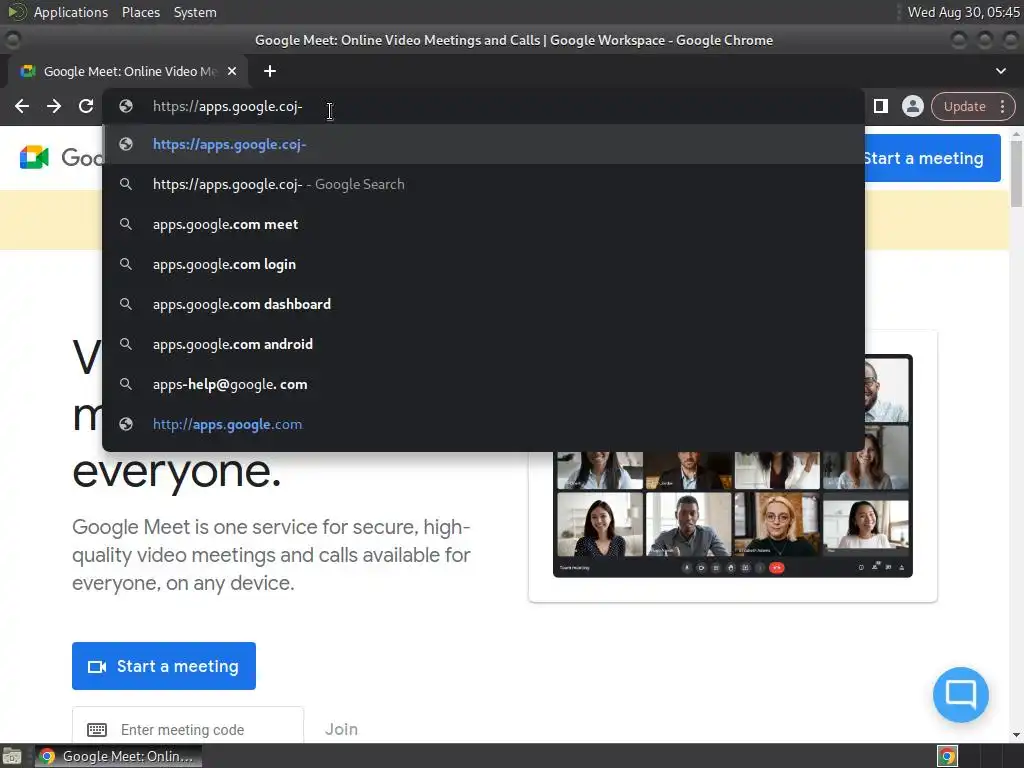Choose the Google Search suggestion for typed URL
The image size is (1024, 768).
click(483, 184)
